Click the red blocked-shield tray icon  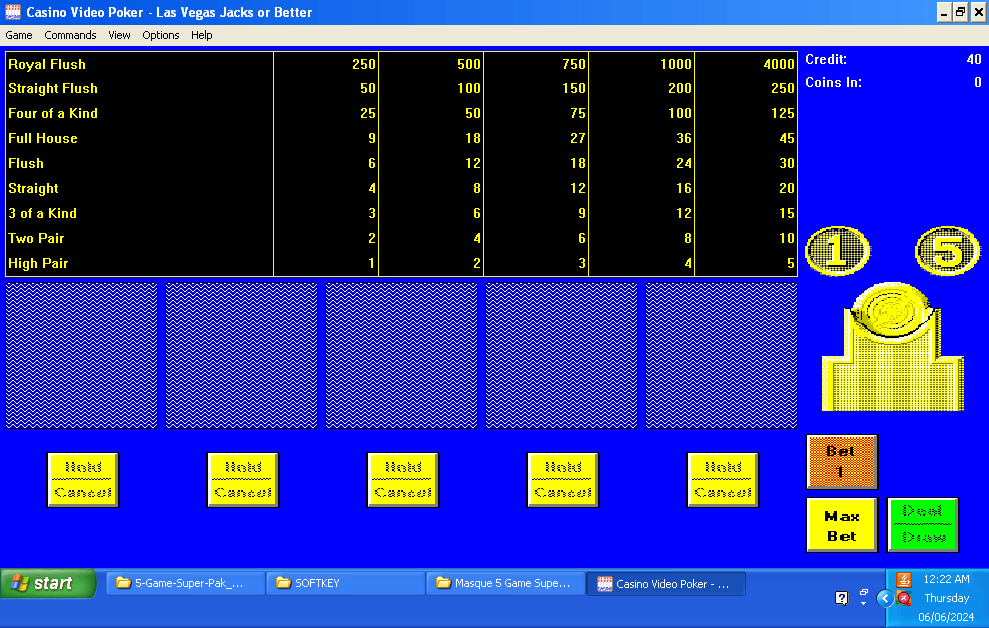(904, 598)
